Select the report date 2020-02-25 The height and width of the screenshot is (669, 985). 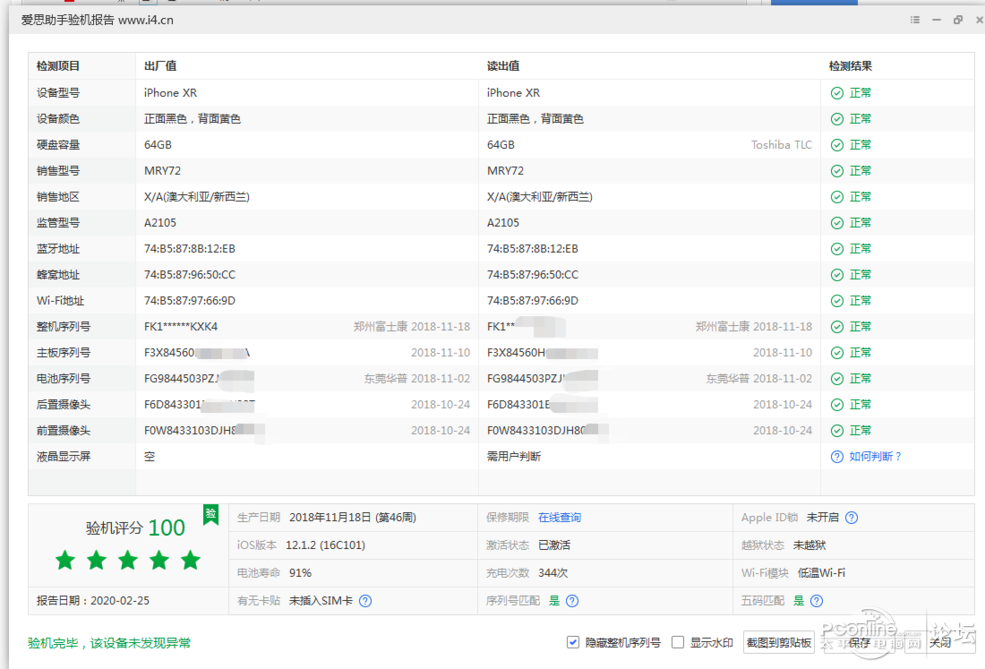tap(120, 601)
